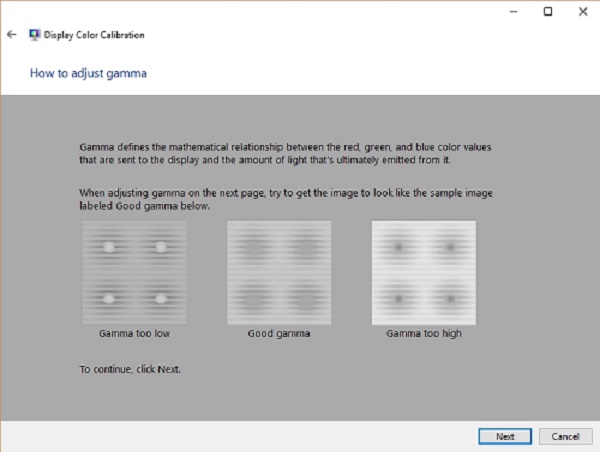The image size is (600, 452).
Task: Click the 'How to adjust gamma' heading
Action: coord(88,73)
